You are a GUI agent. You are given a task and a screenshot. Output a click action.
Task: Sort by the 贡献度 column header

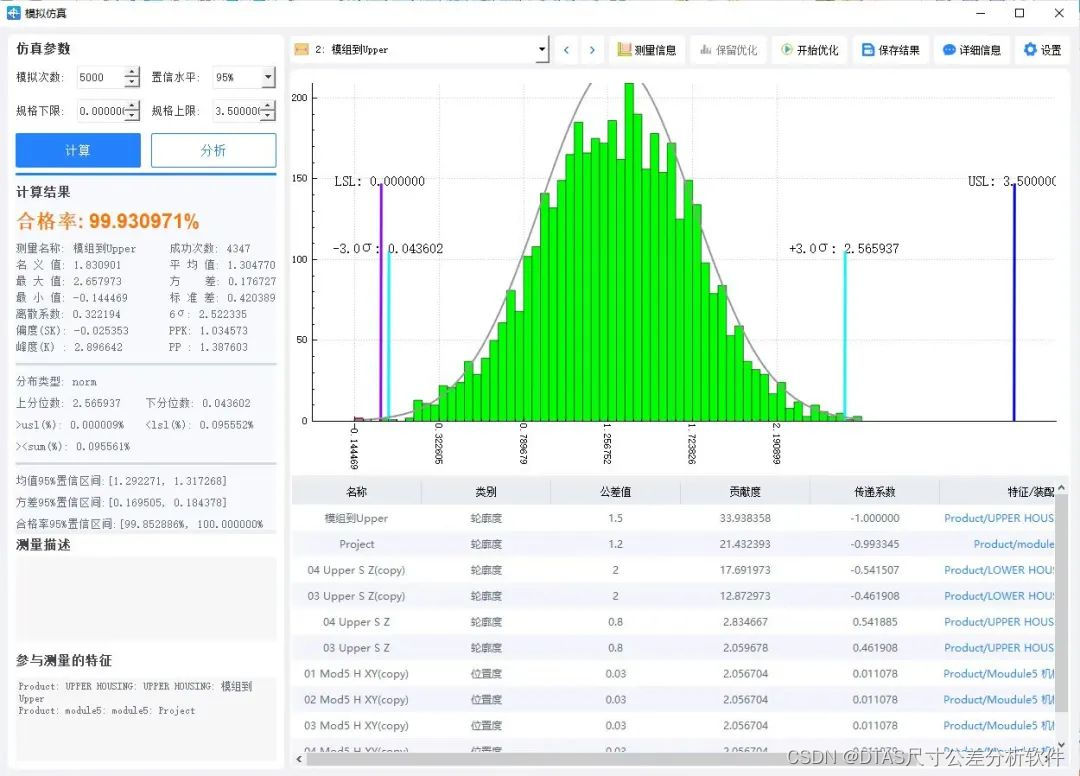745,492
